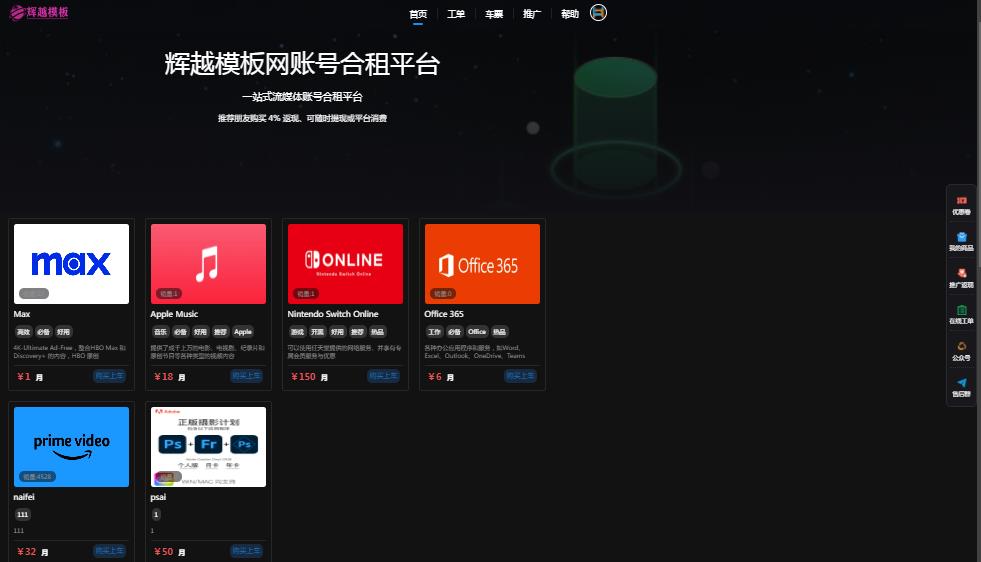Image resolution: width=981 pixels, height=562 pixels.
Task: Open the 售后群 Telegram-style icon
Action: click(x=961, y=384)
